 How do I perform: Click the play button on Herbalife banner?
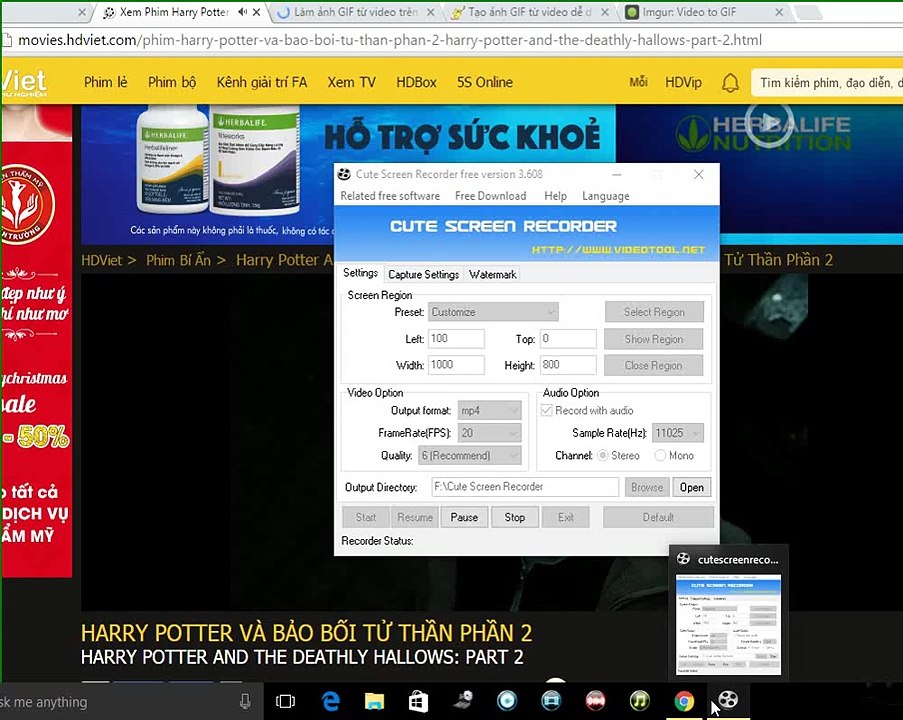[x=769, y=123]
